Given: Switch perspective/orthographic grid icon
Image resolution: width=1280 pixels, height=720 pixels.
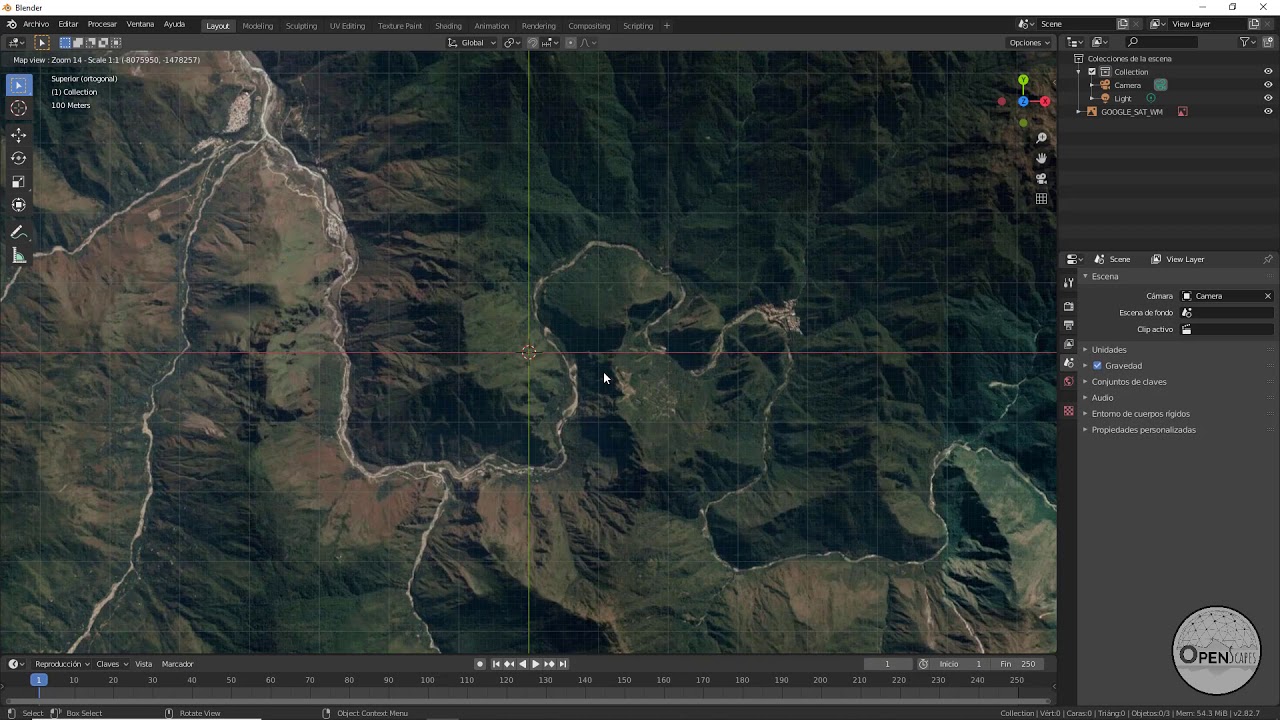Looking at the screenshot, I should click(x=1041, y=198).
